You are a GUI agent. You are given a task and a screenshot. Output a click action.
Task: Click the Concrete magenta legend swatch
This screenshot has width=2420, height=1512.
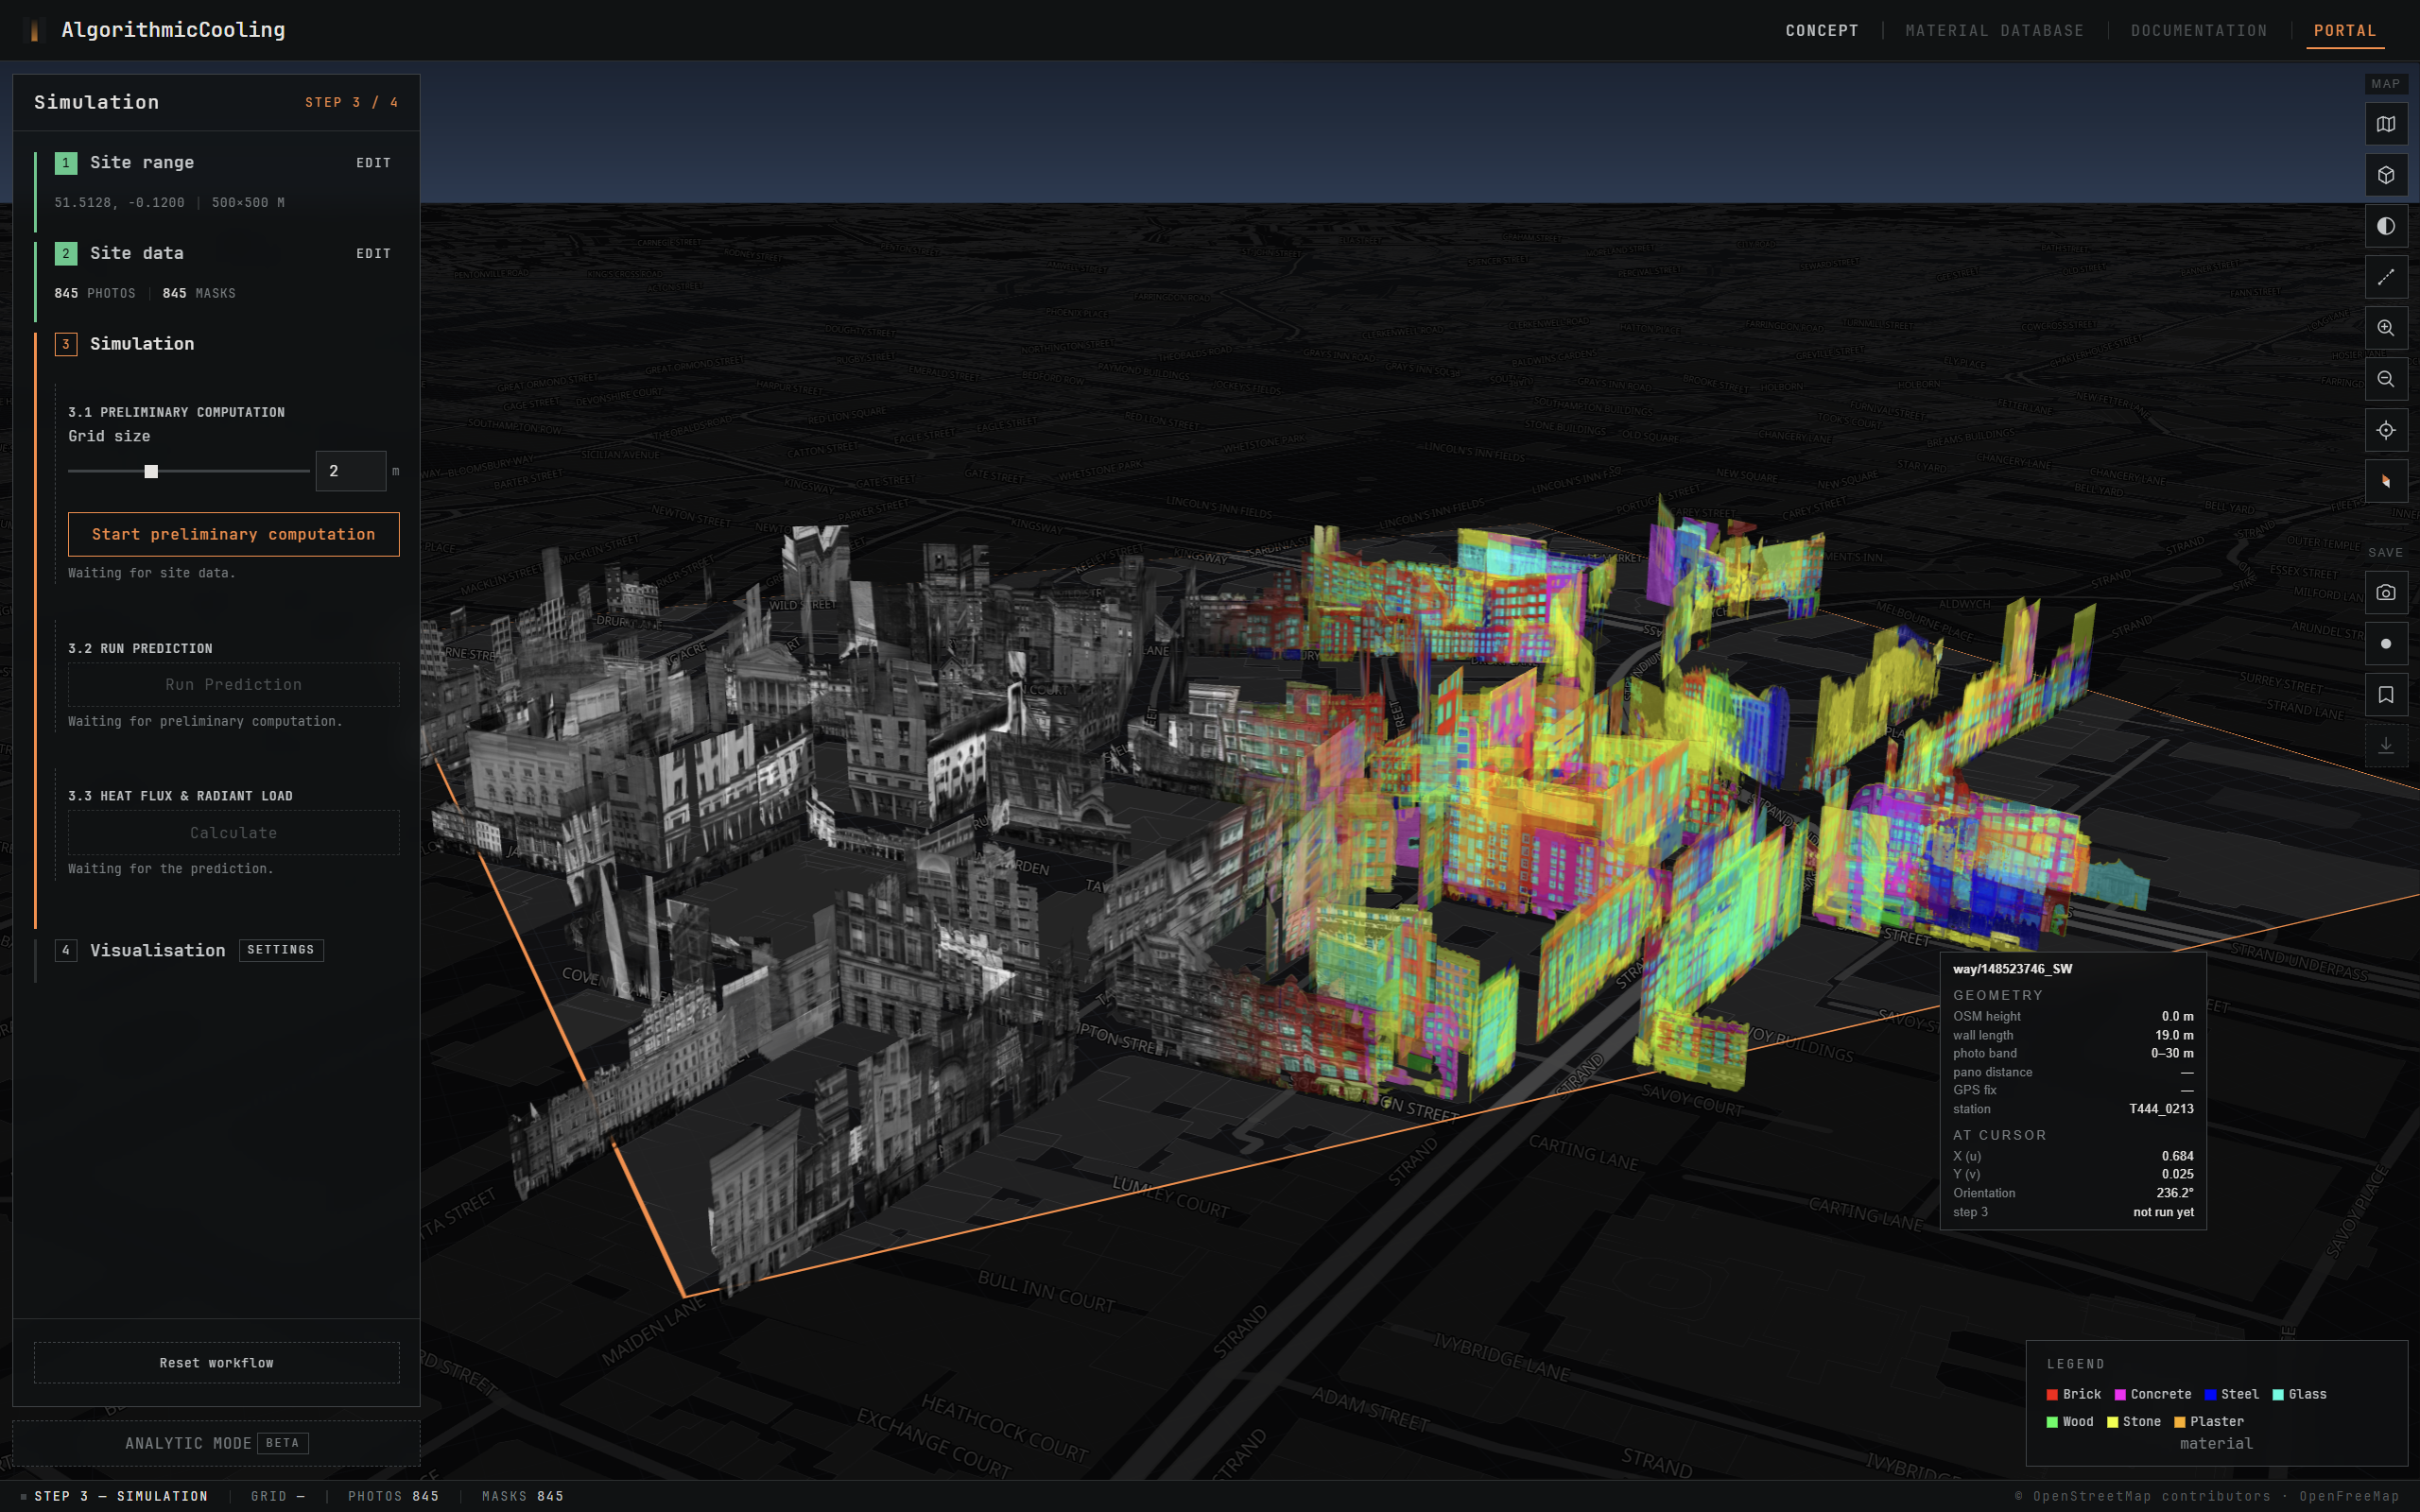[x=2119, y=1394]
